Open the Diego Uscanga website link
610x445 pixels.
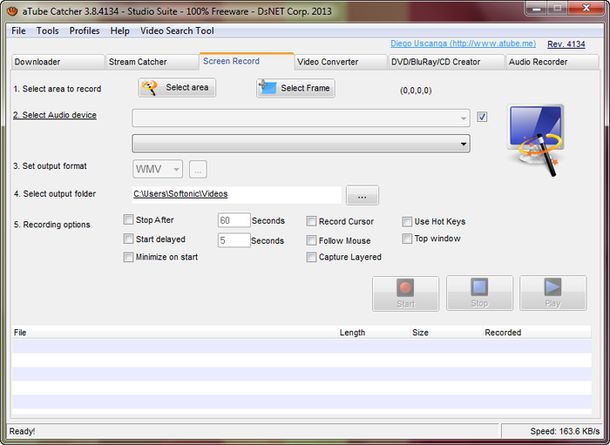461,44
